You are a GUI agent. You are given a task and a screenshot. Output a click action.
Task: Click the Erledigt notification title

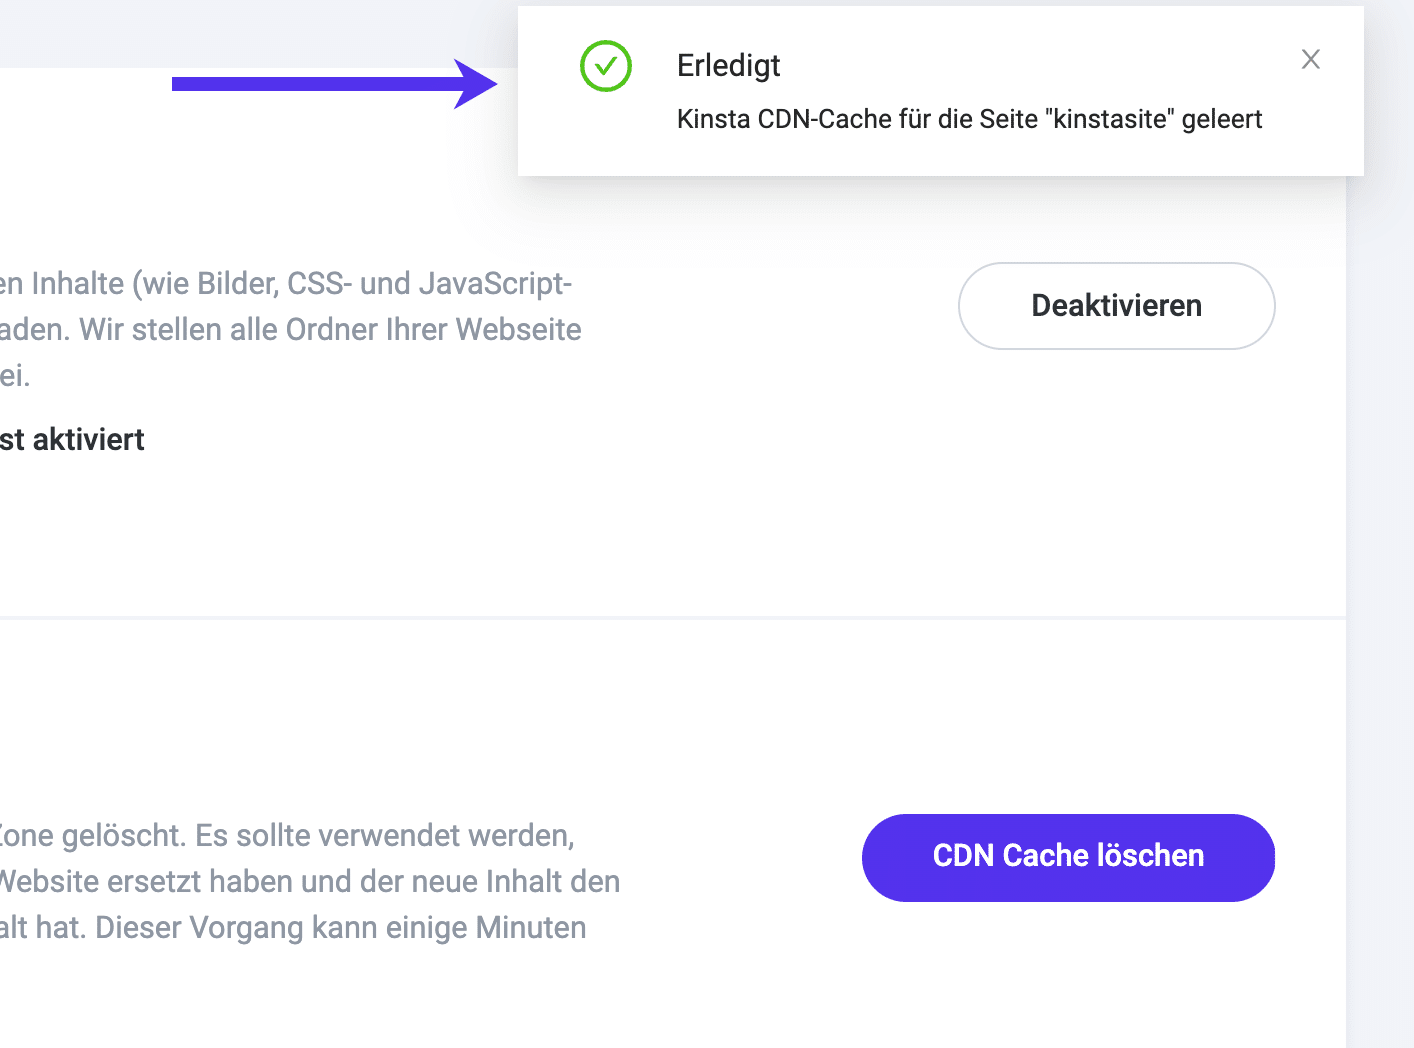(x=728, y=65)
